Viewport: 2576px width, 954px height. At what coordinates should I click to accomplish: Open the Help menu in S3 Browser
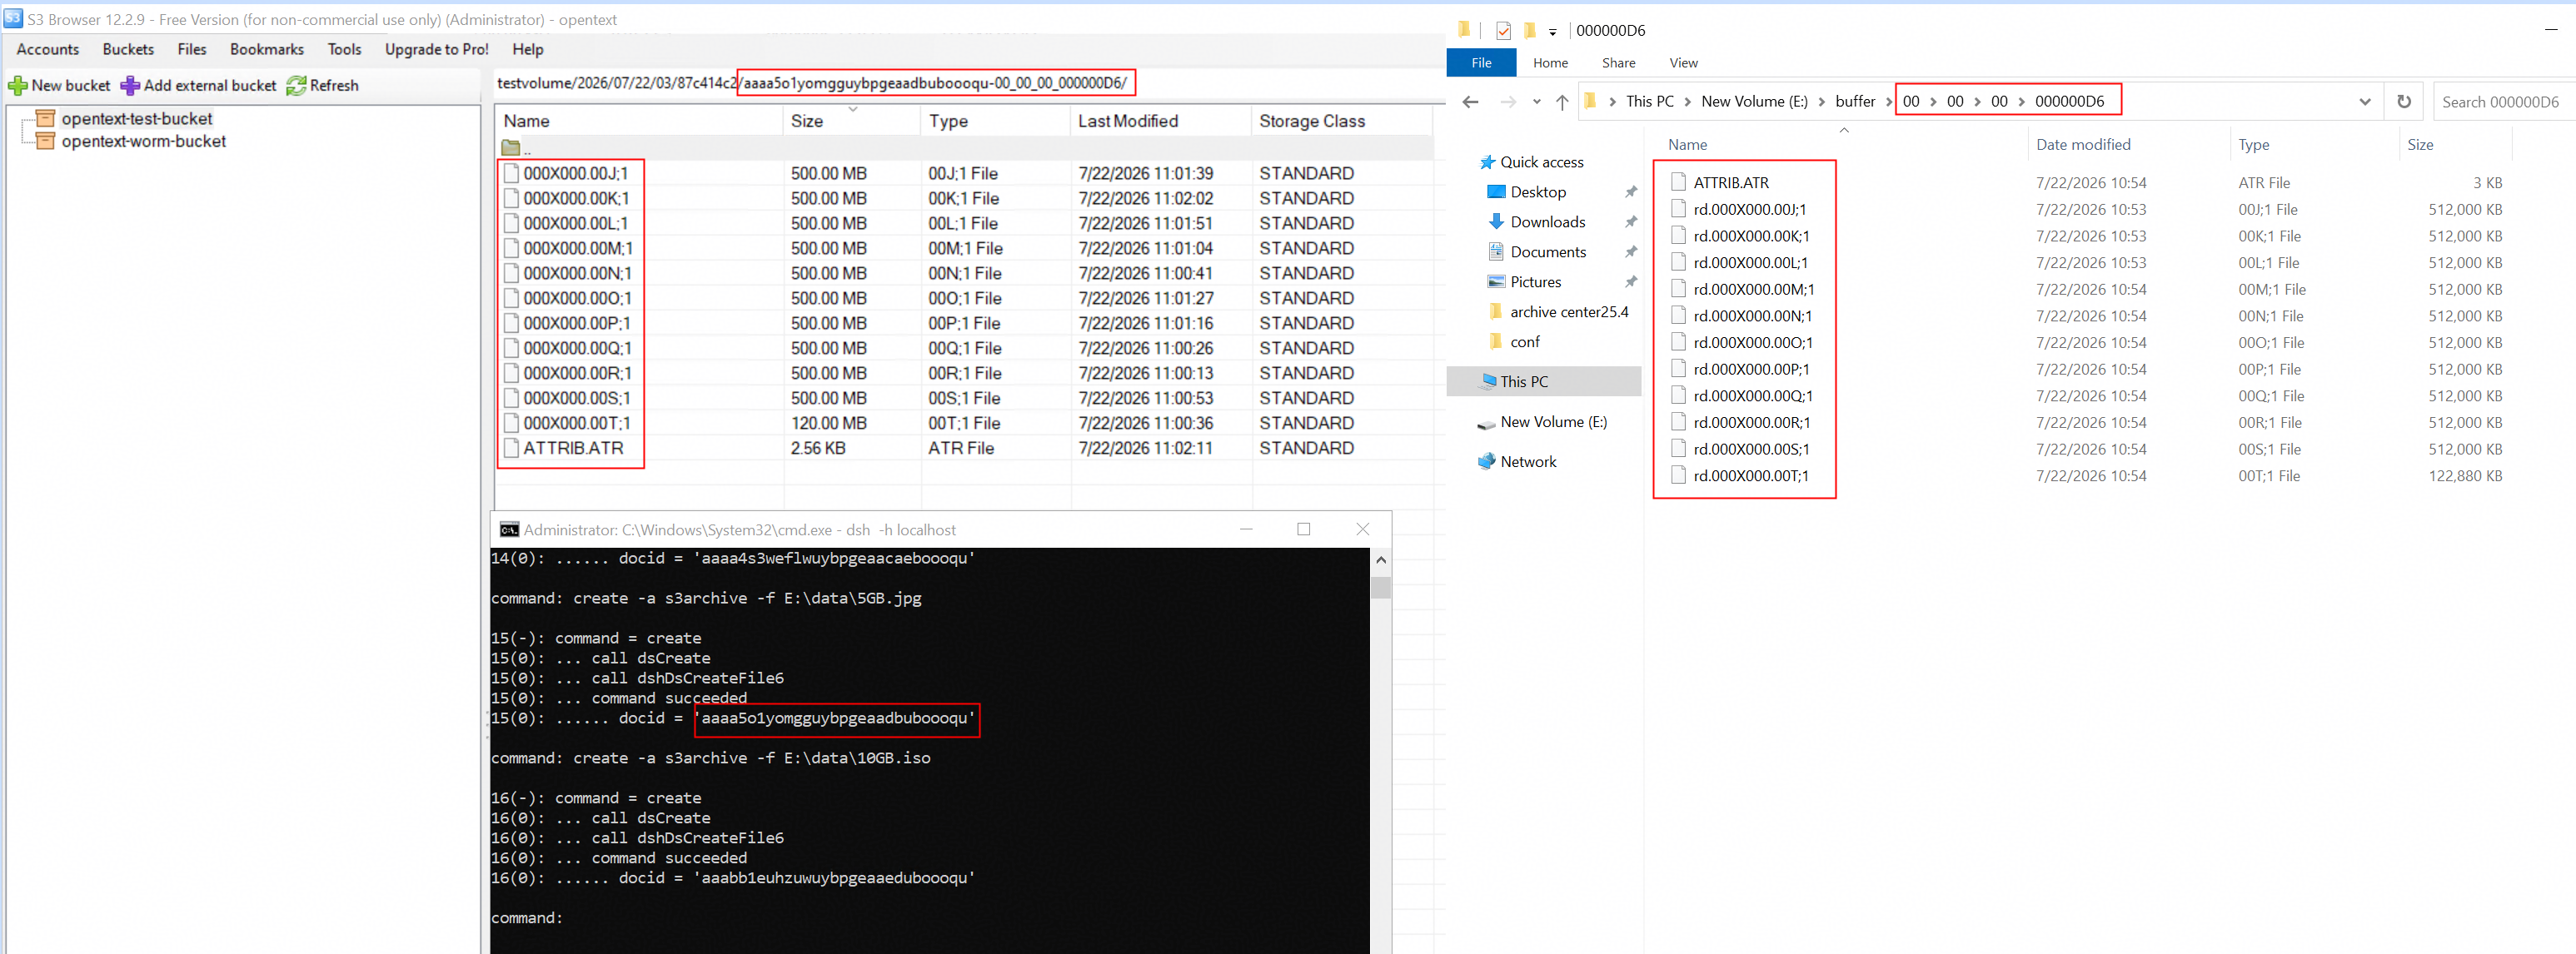click(528, 49)
